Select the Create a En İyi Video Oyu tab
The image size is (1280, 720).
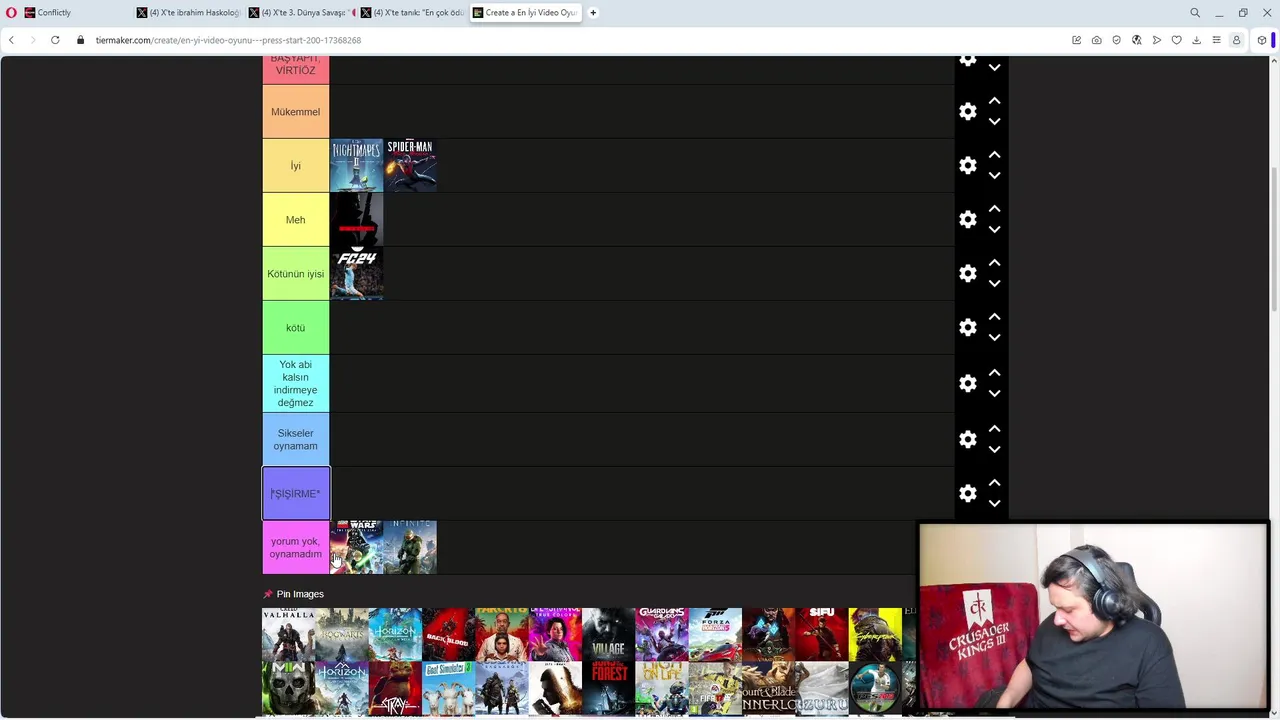pyautogui.click(x=525, y=13)
